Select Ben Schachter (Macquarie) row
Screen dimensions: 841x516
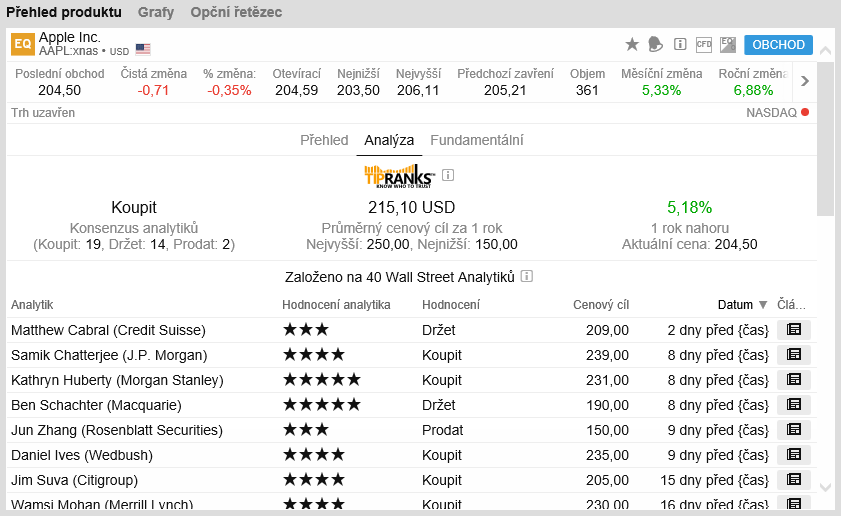[411, 405]
